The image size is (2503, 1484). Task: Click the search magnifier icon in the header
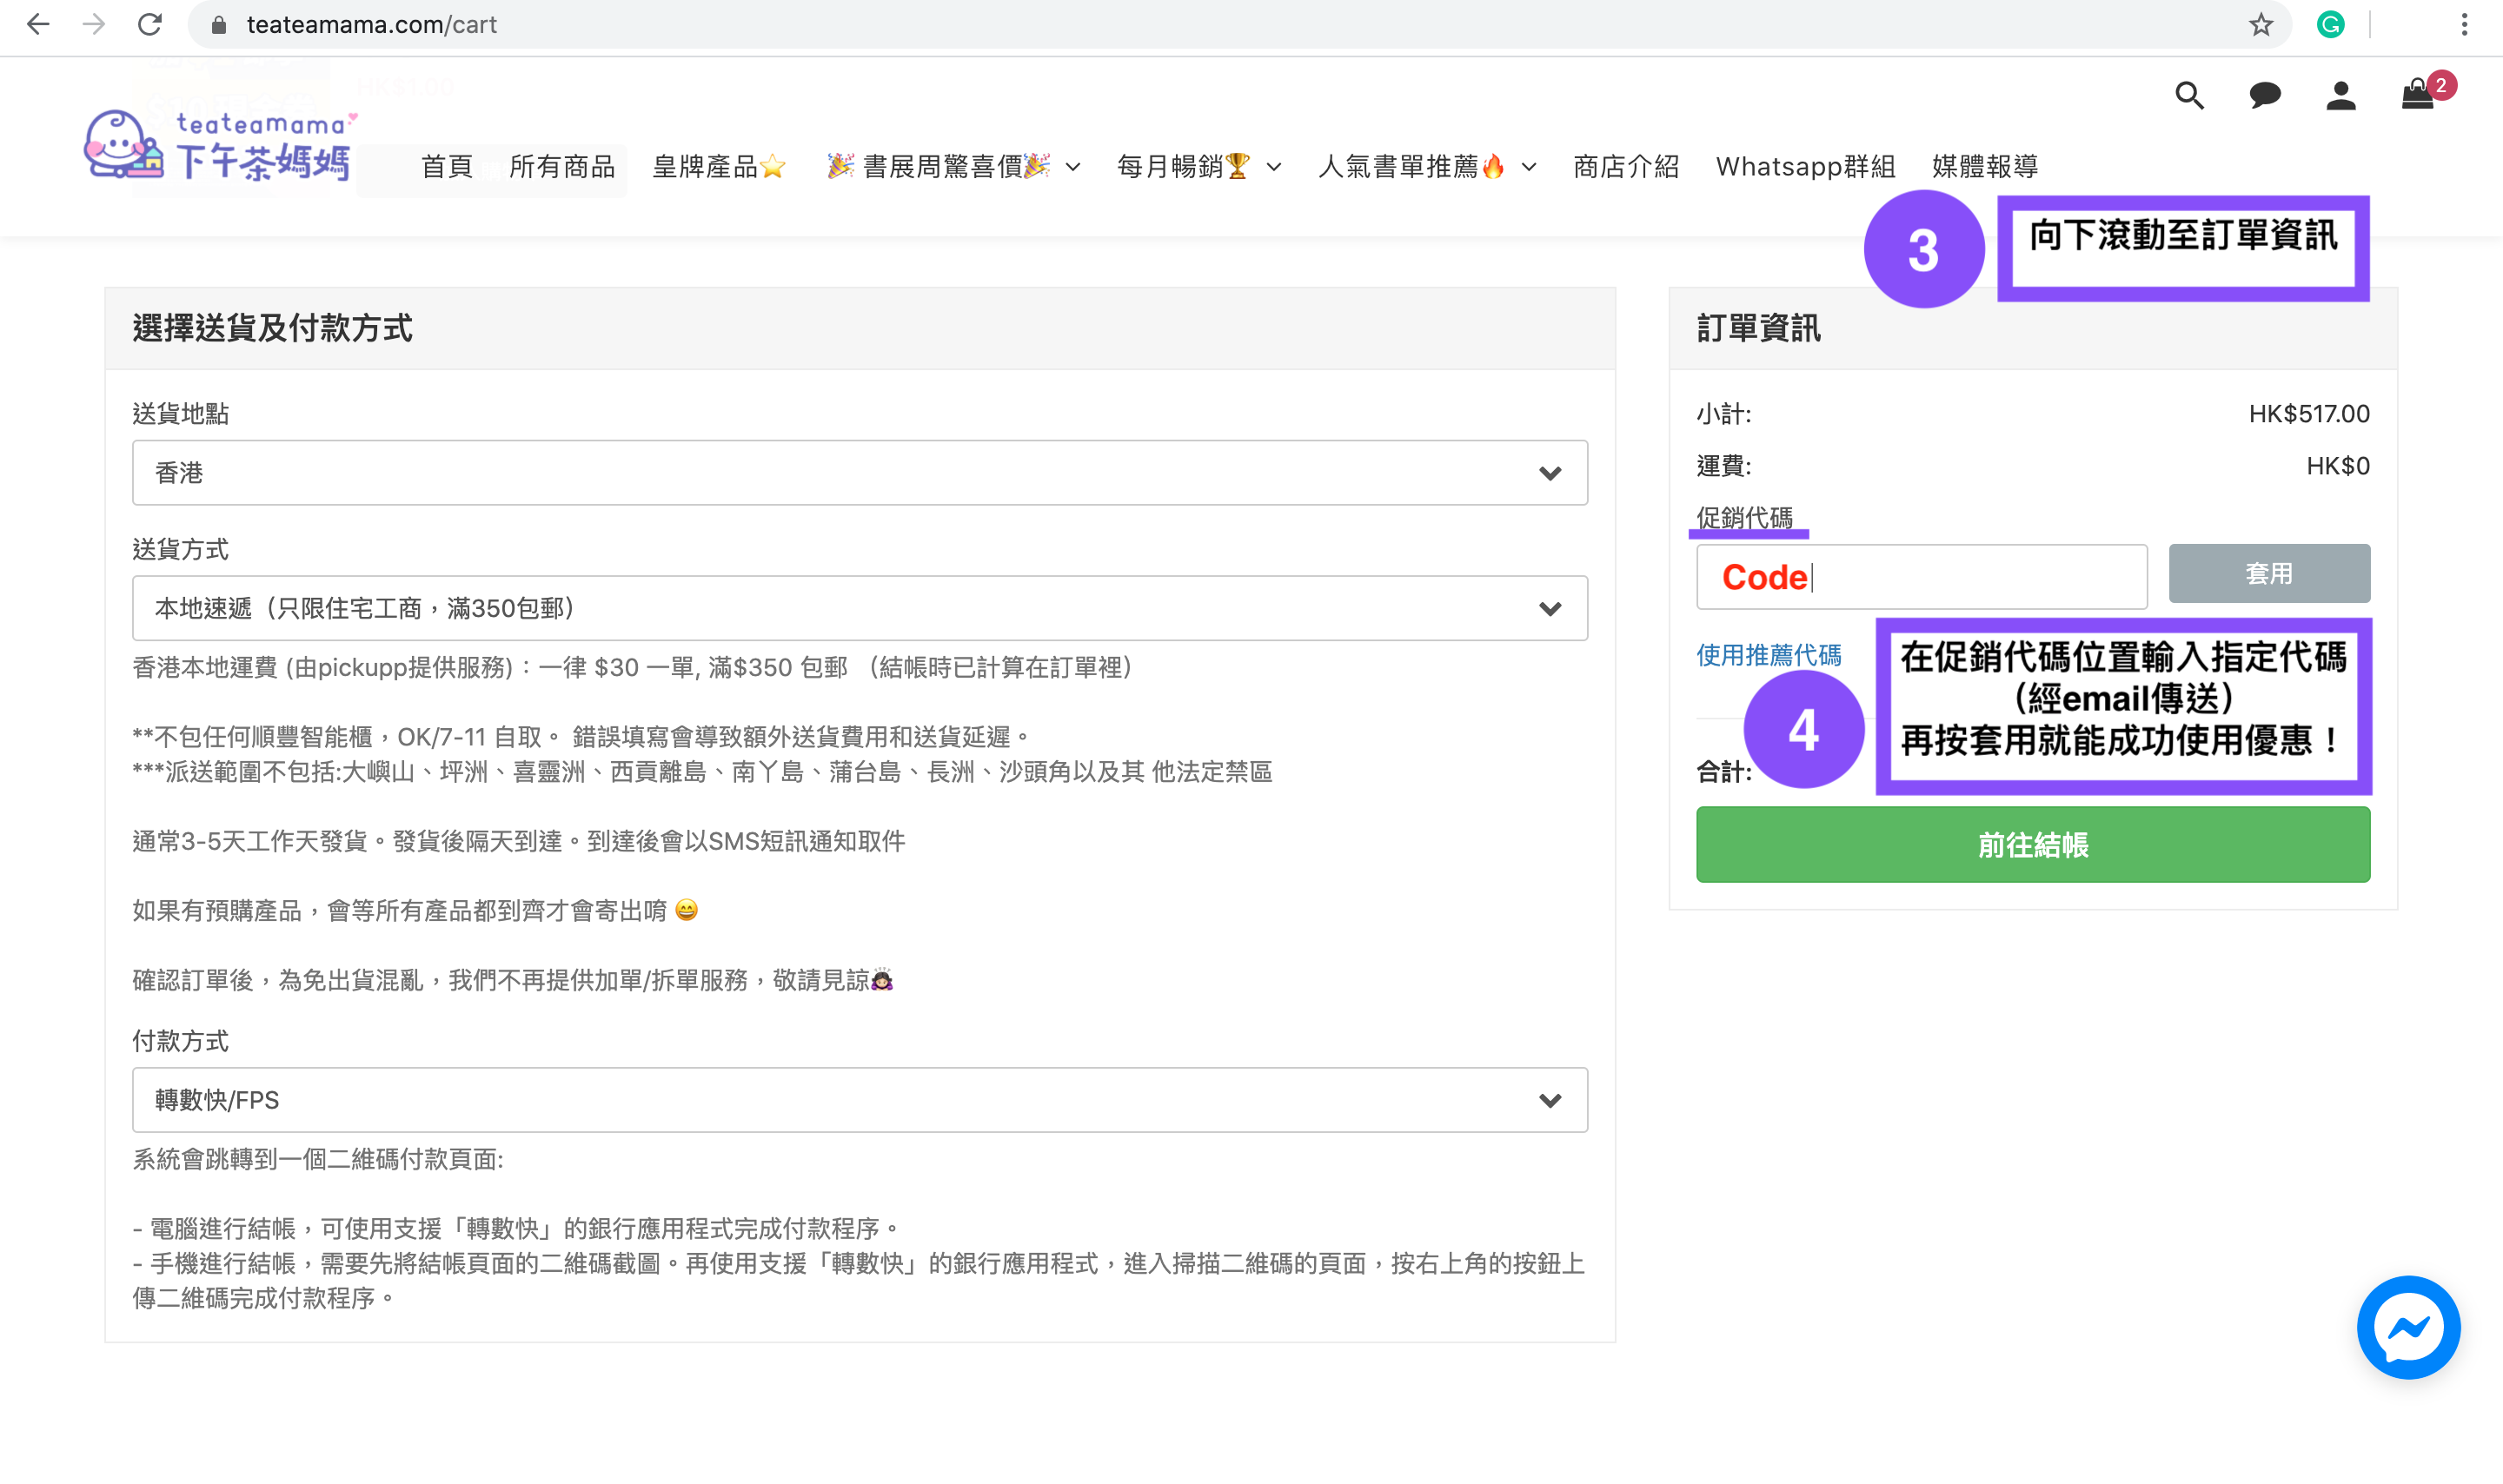point(2188,95)
